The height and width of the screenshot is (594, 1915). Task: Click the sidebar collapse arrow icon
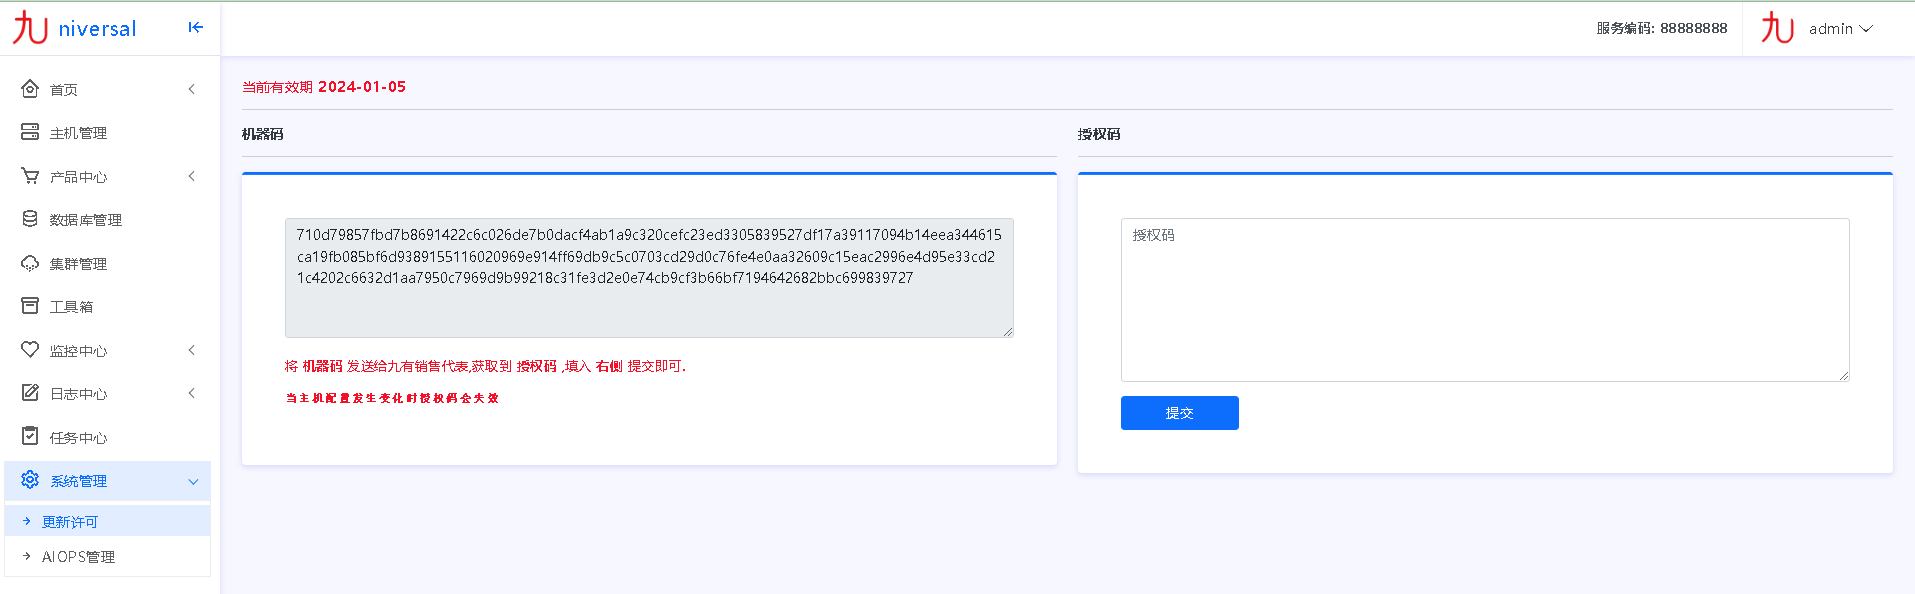[196, 28]
